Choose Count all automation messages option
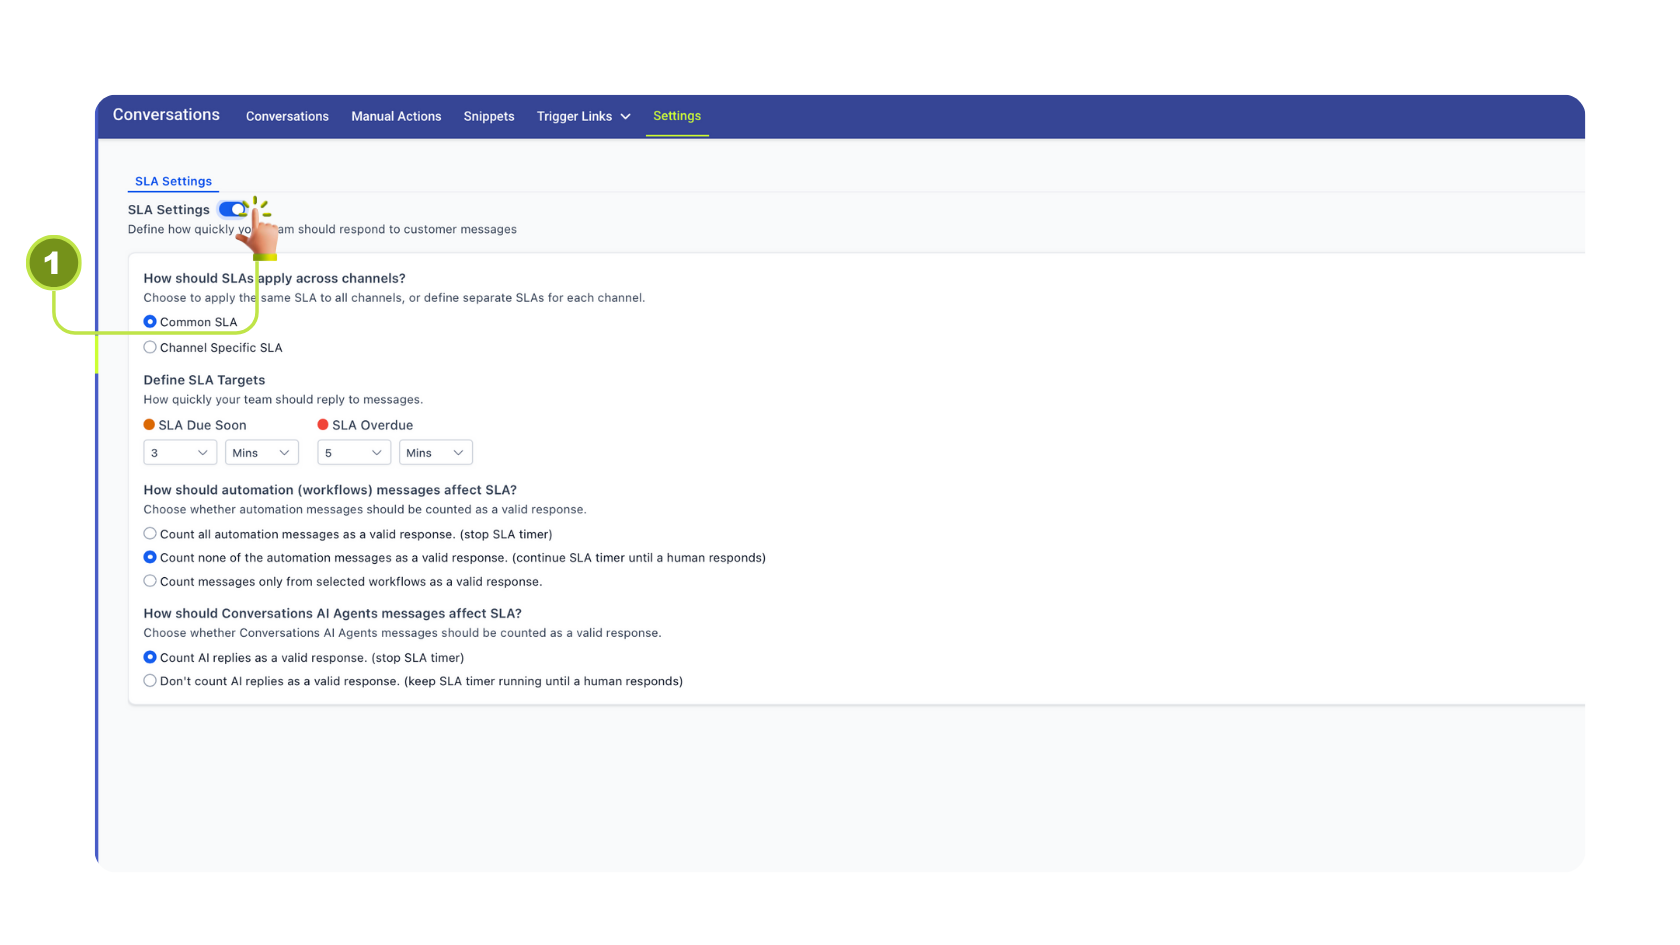1680x945 pixels. click(150, 534)
